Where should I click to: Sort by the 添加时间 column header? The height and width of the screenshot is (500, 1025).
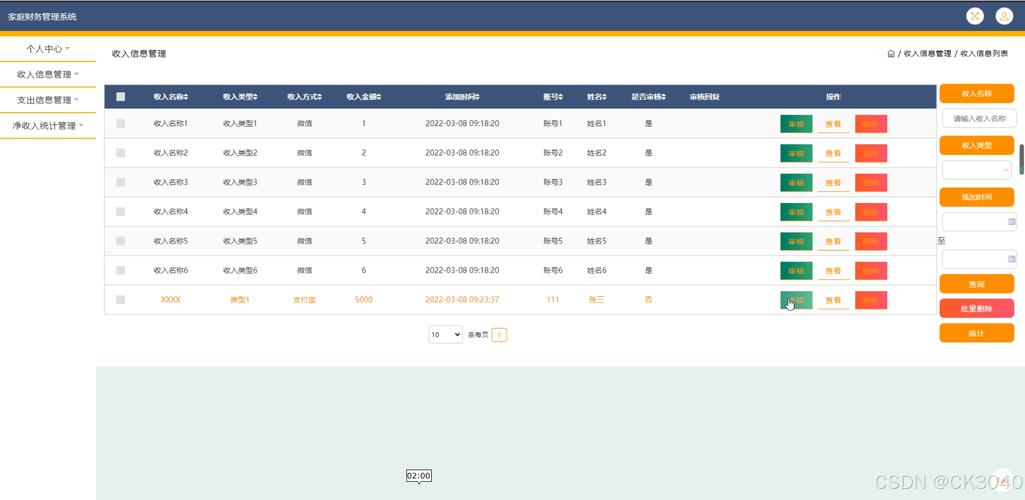[x=462, y=97]
